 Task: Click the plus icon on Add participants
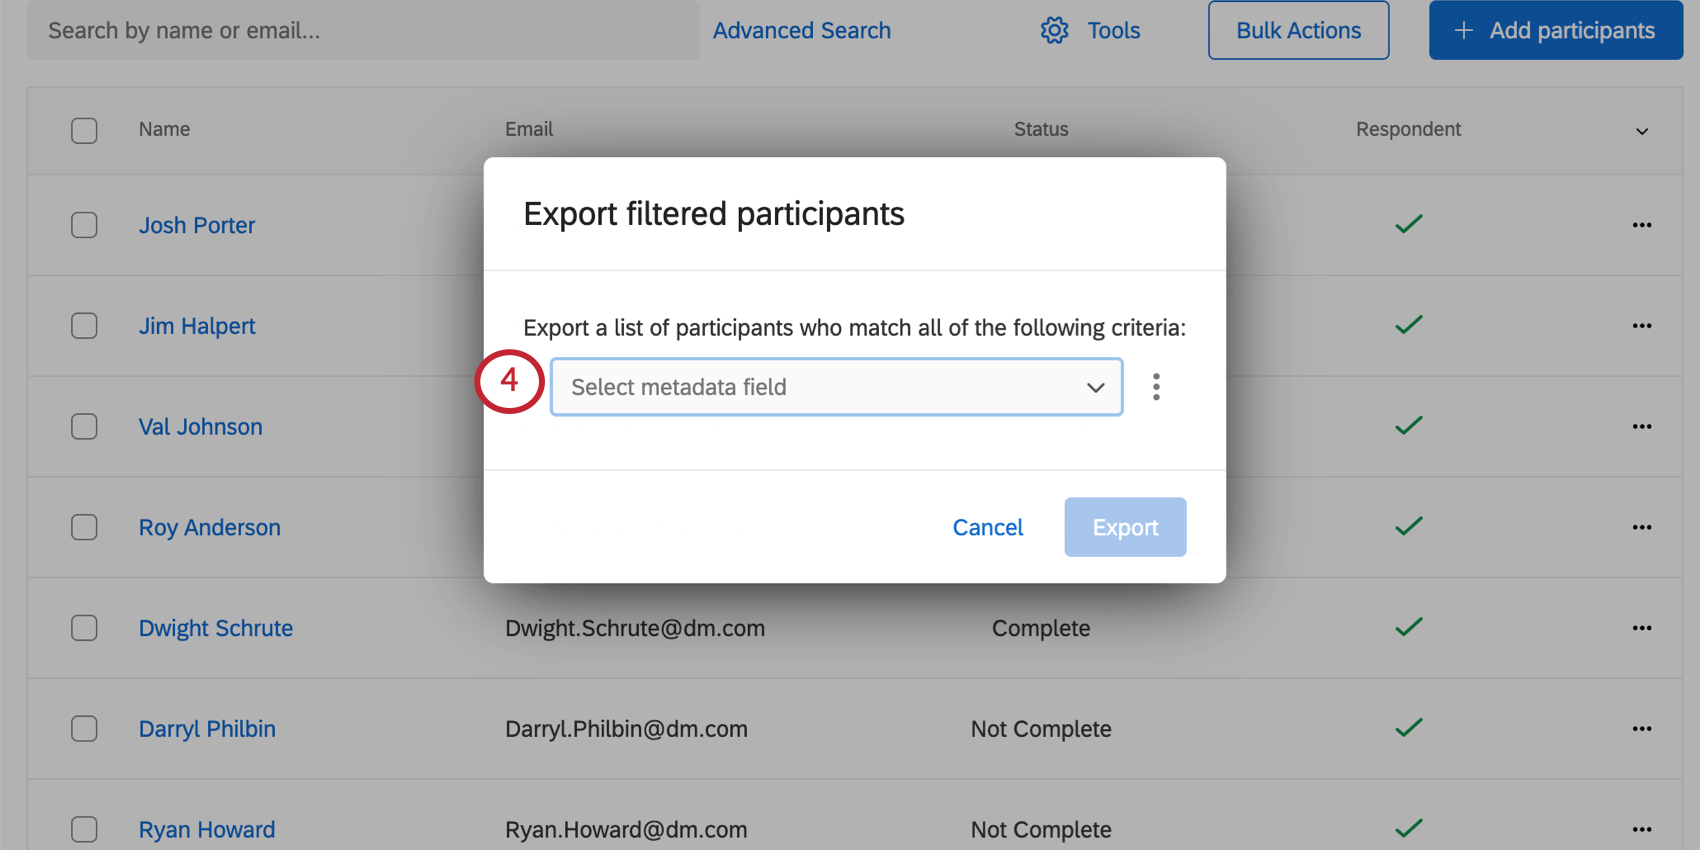[1463, 30]
